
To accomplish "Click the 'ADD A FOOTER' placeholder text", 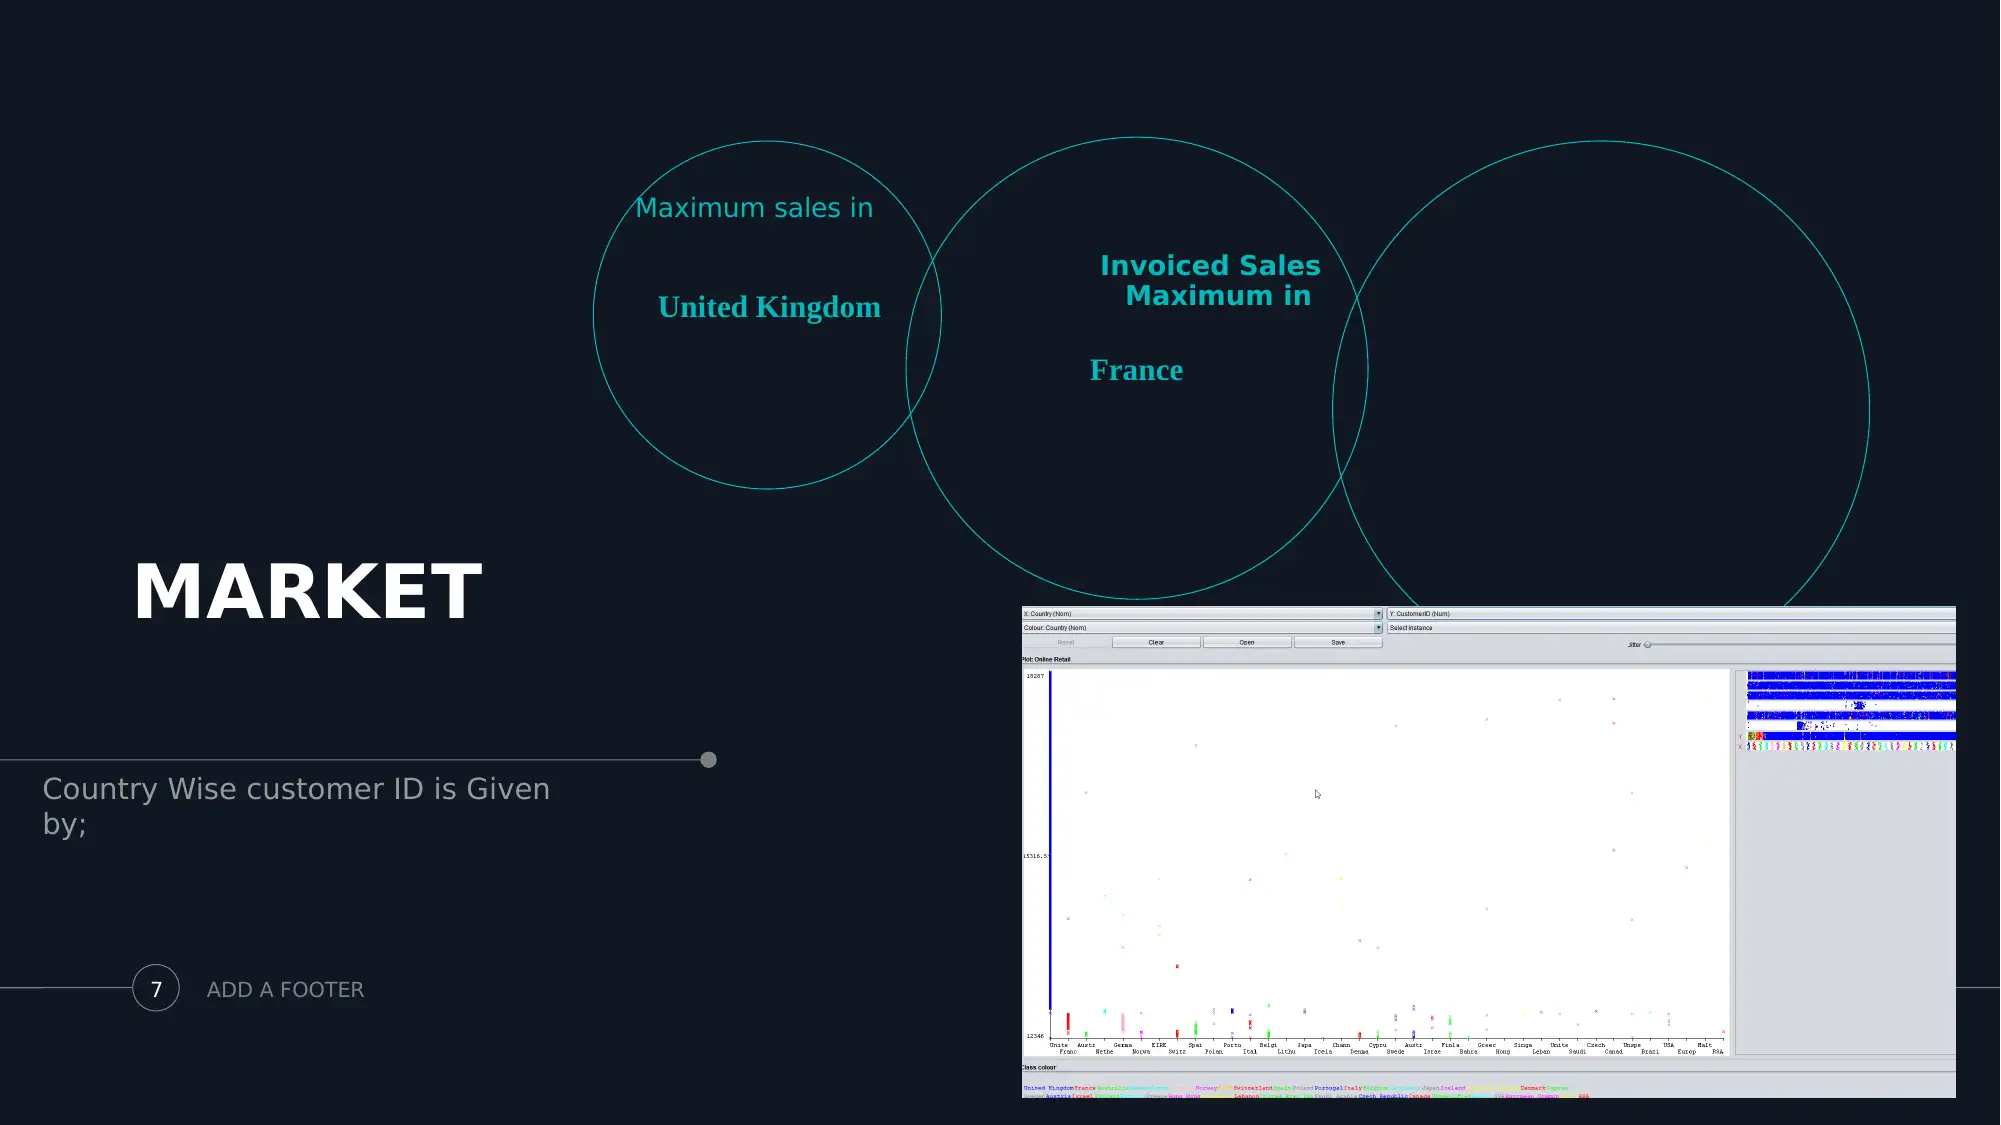I will click(x=285, y=990).
